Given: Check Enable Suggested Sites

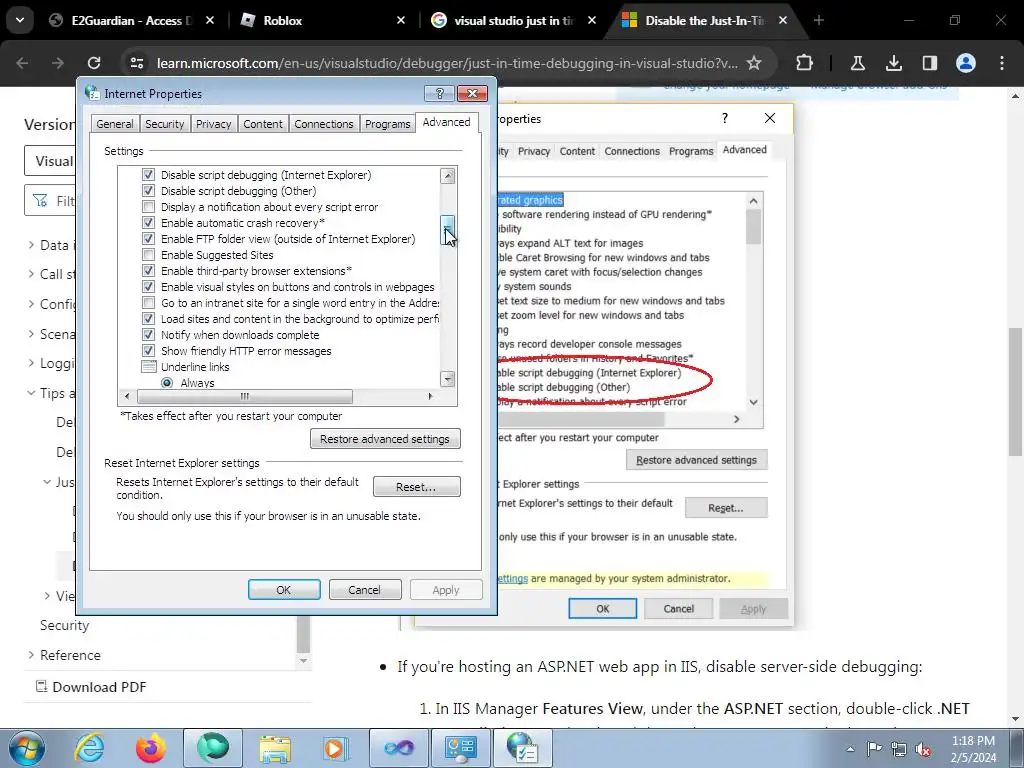Looking at the screenshot, I should pyautogui.click(x=148, y=255).
